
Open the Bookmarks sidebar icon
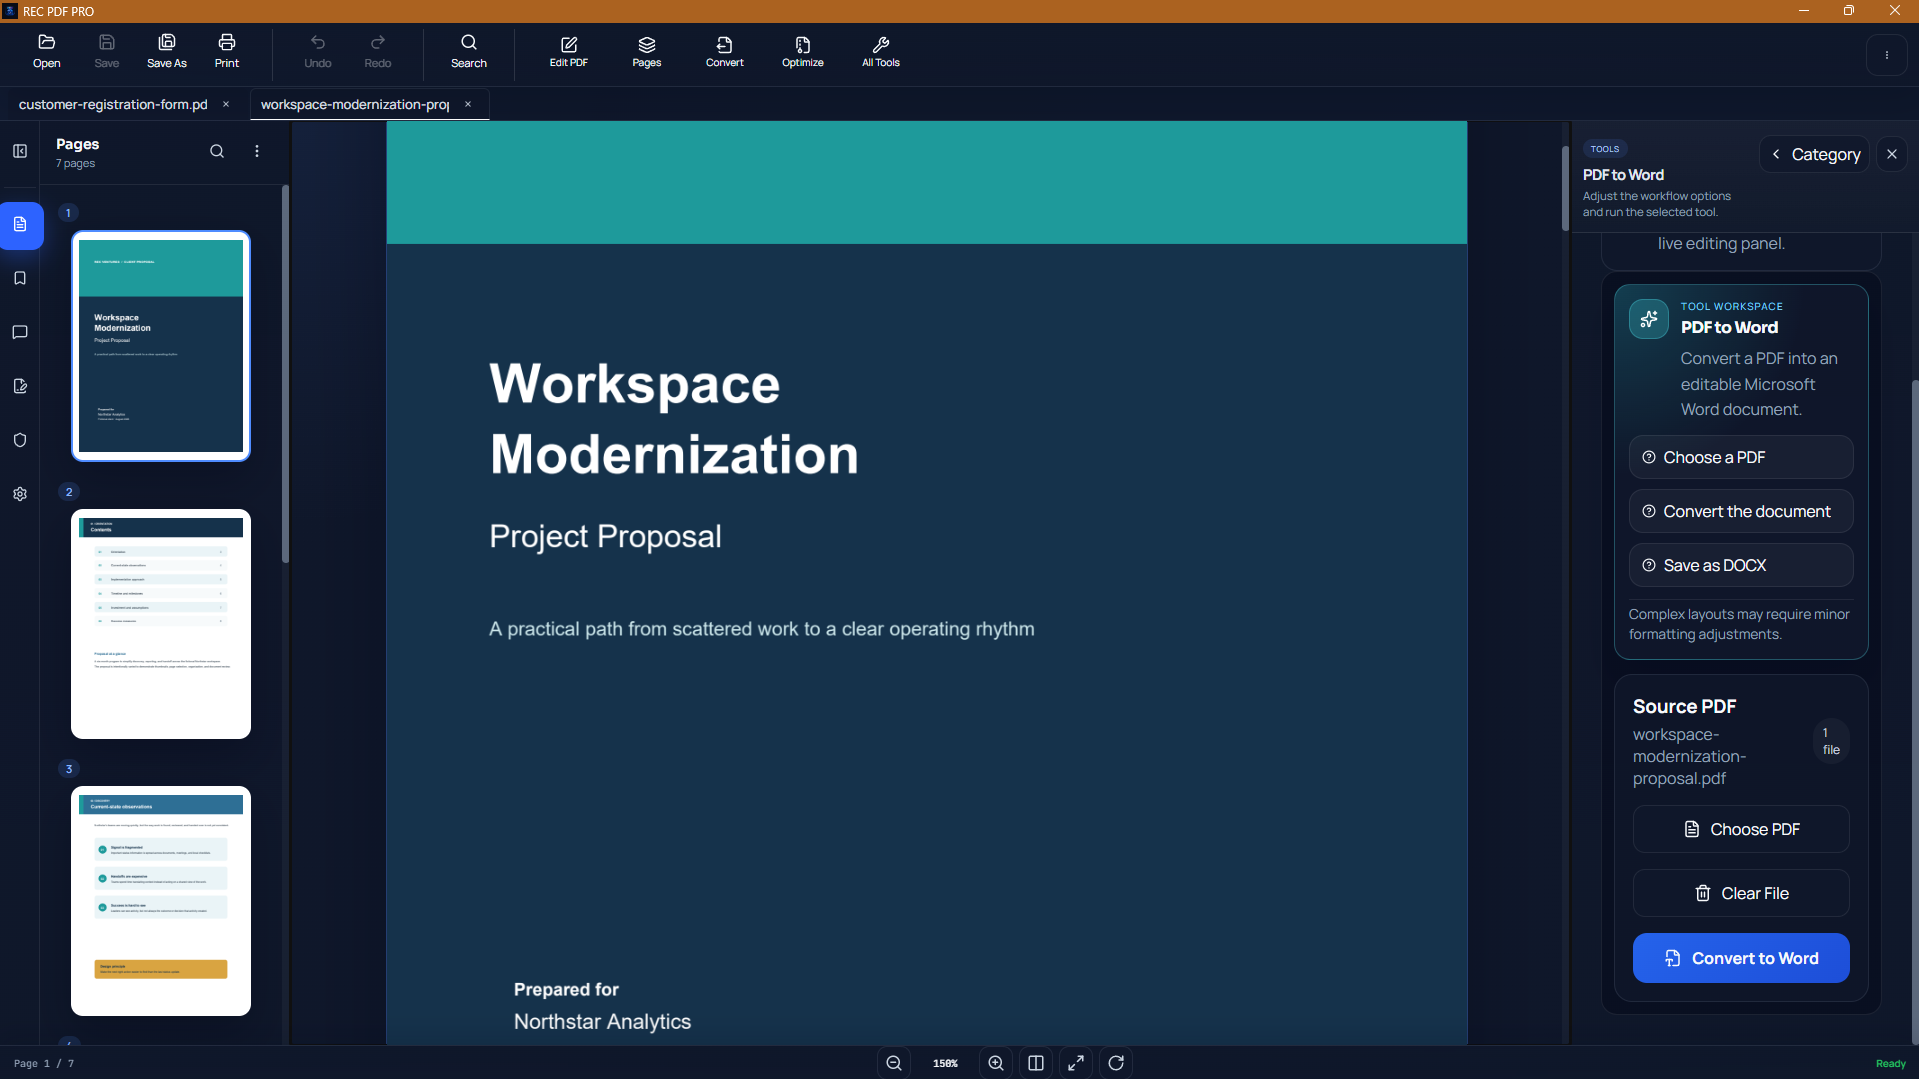[x=20, y=278]
